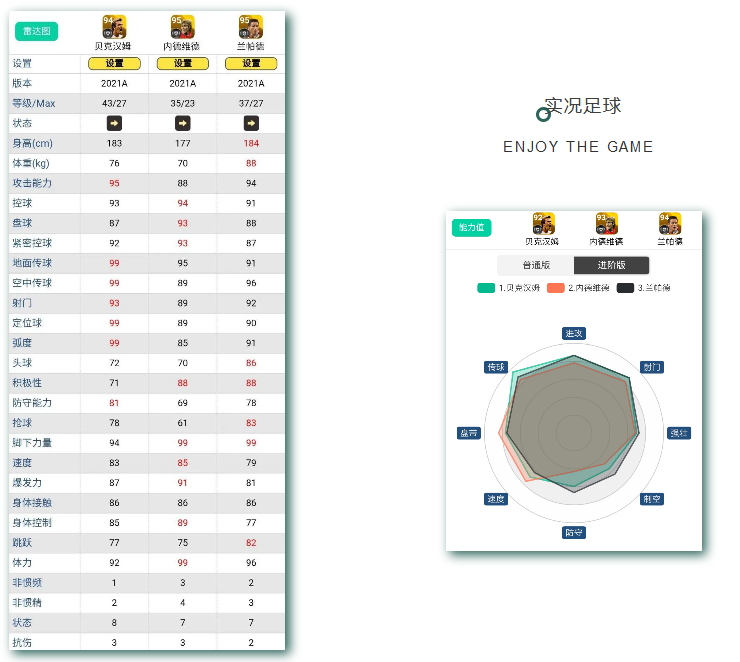740x662 pixels.
Task: Click 设置 button under 内德维德
Action: [183, 64]
